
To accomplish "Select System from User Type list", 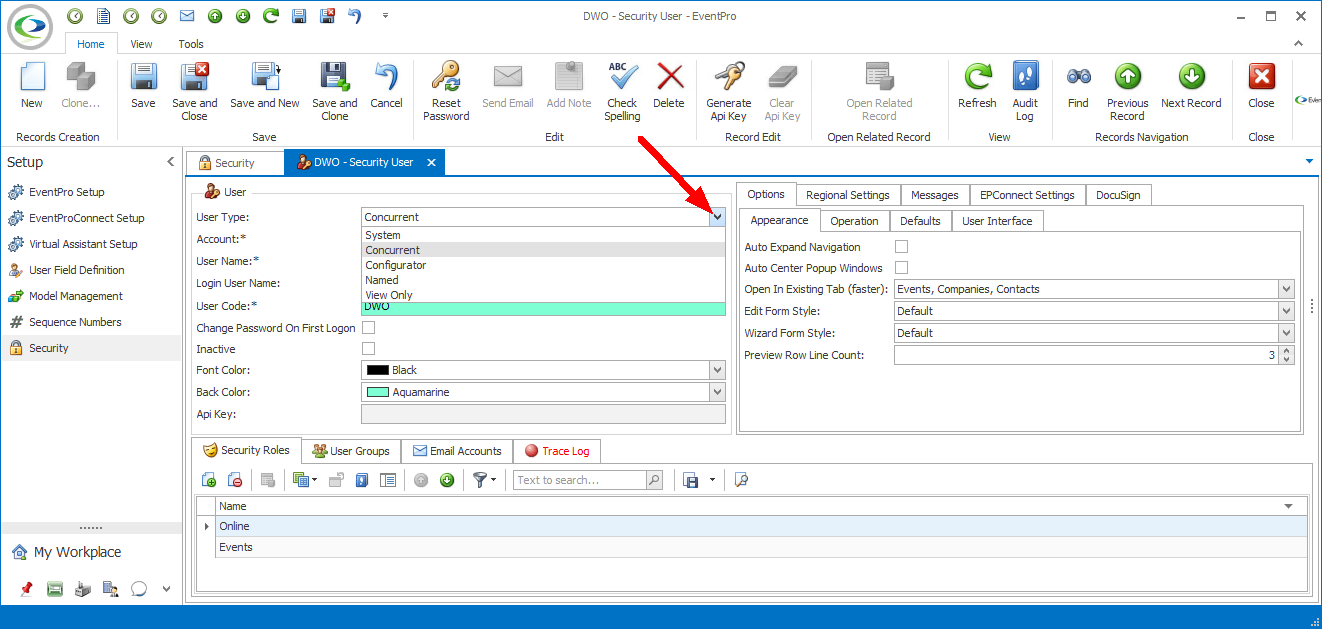I will [543, 235].
